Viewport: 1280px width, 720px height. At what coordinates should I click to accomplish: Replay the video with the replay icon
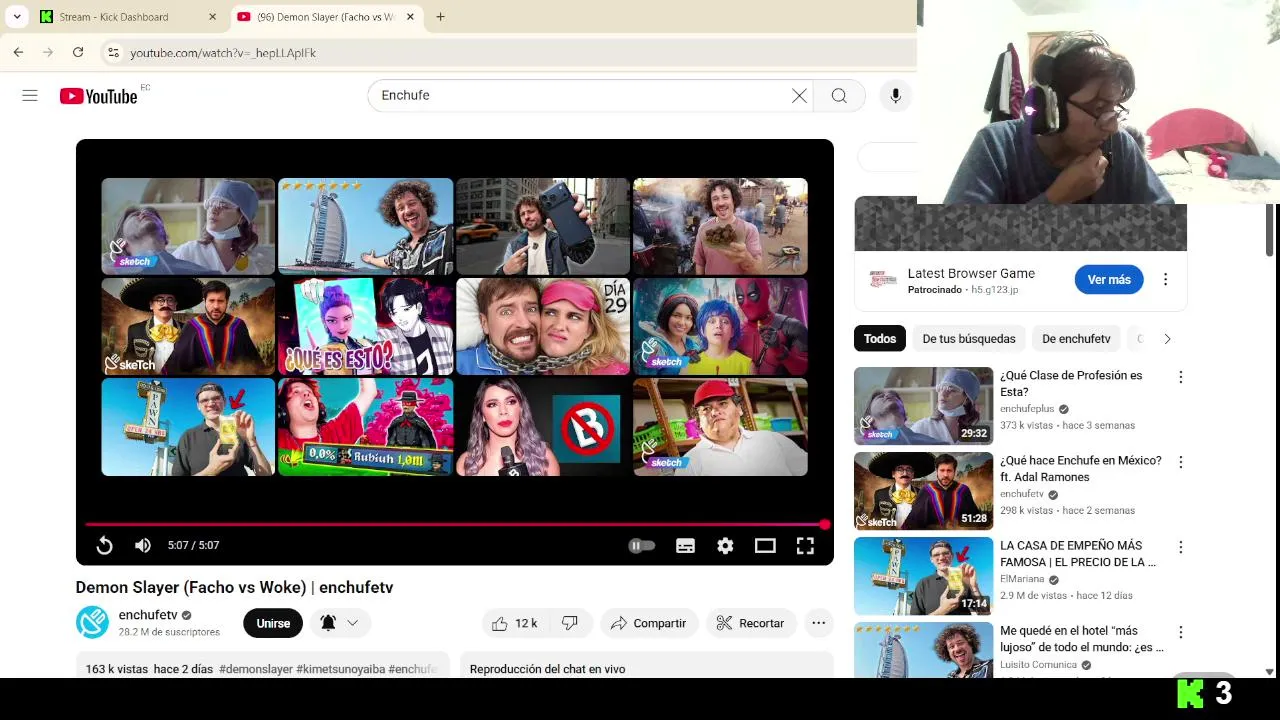pos(104,545)
